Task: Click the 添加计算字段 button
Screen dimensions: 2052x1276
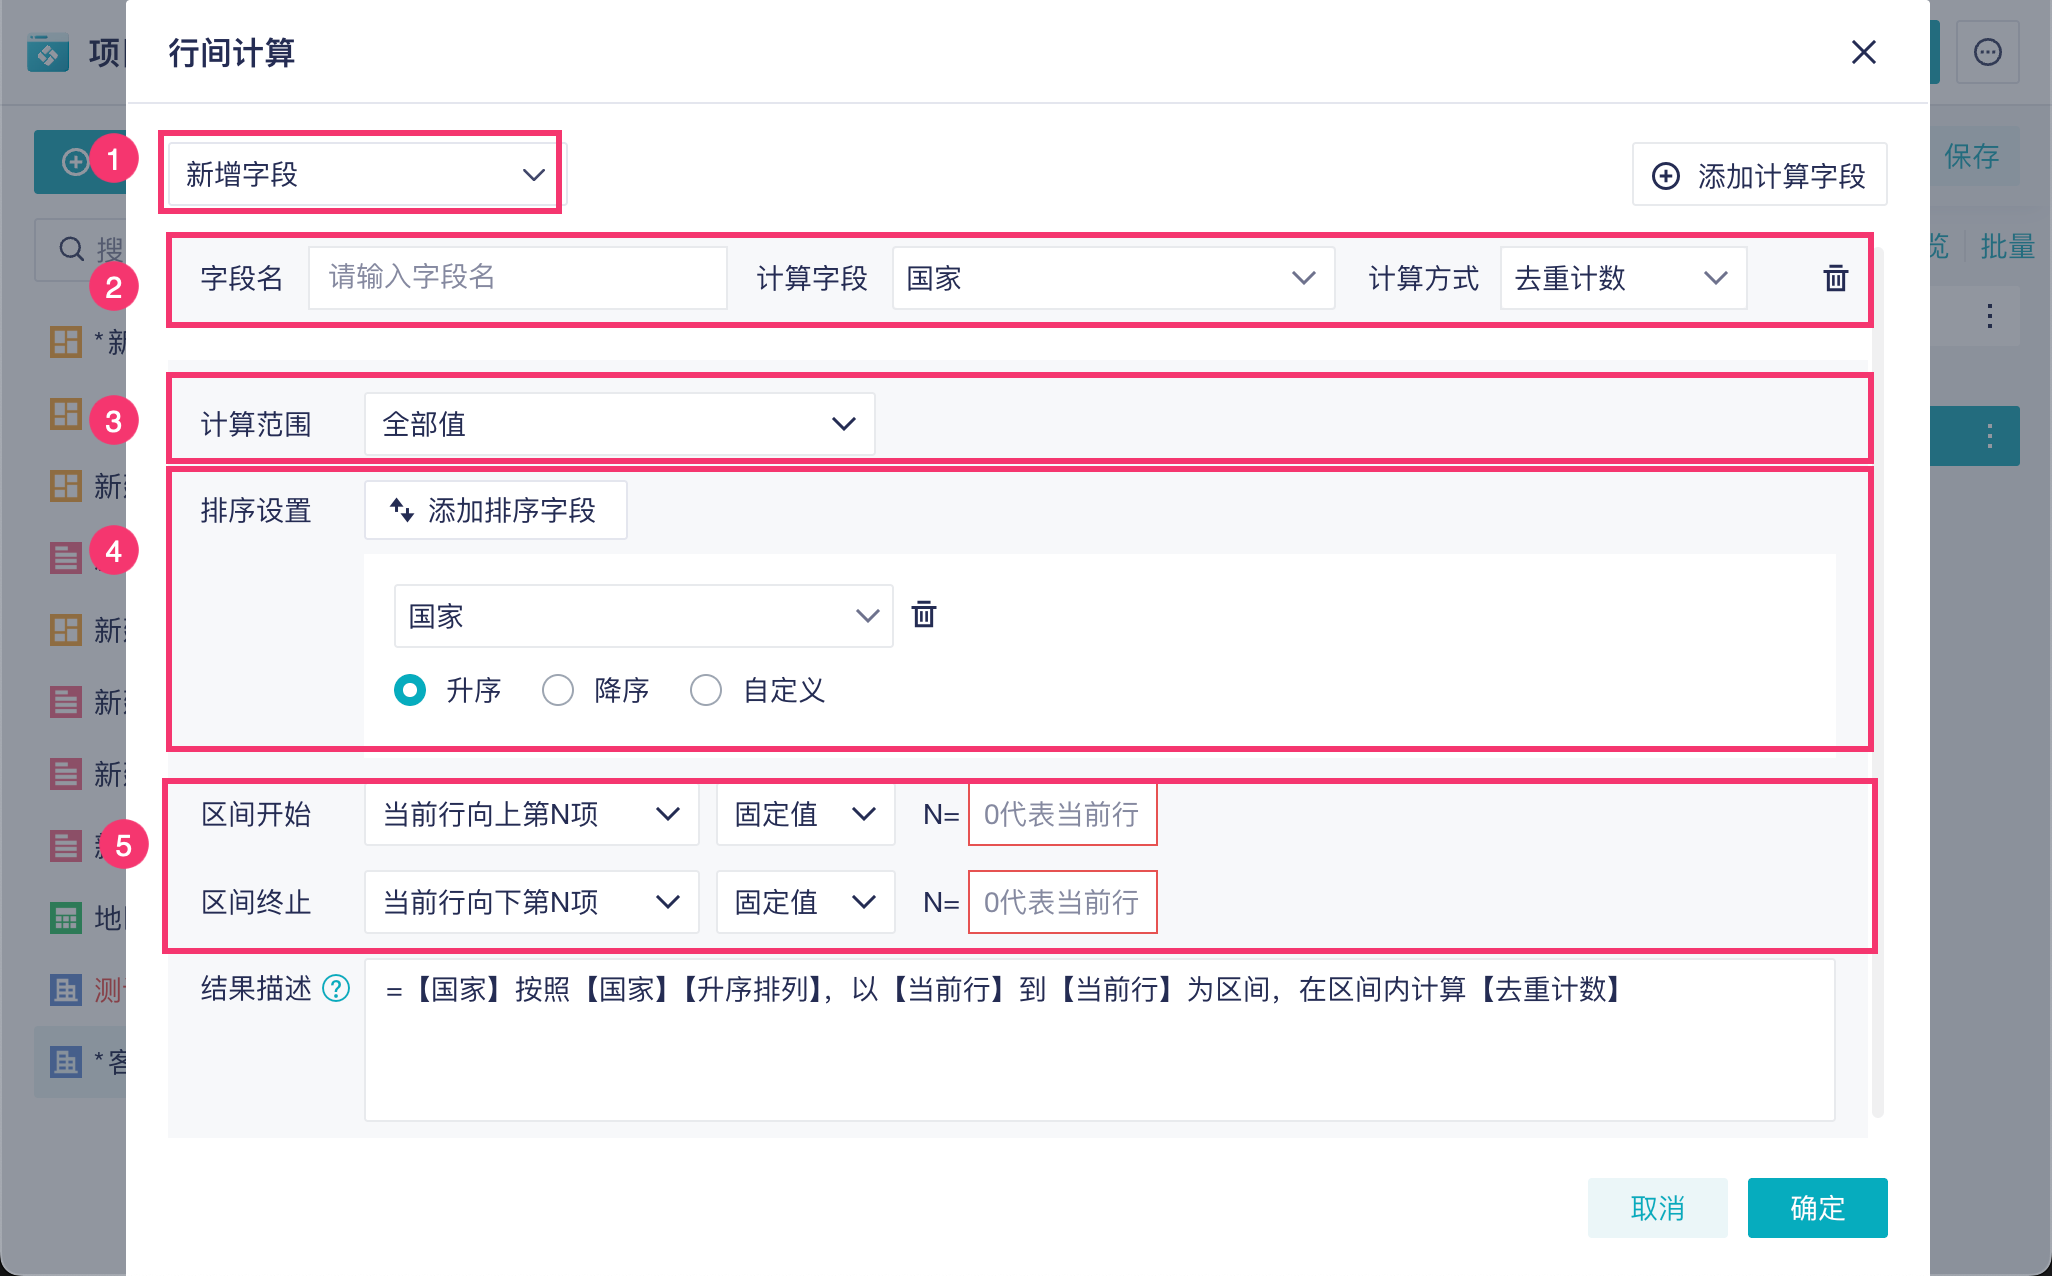Action: [x=1759, y=175]
